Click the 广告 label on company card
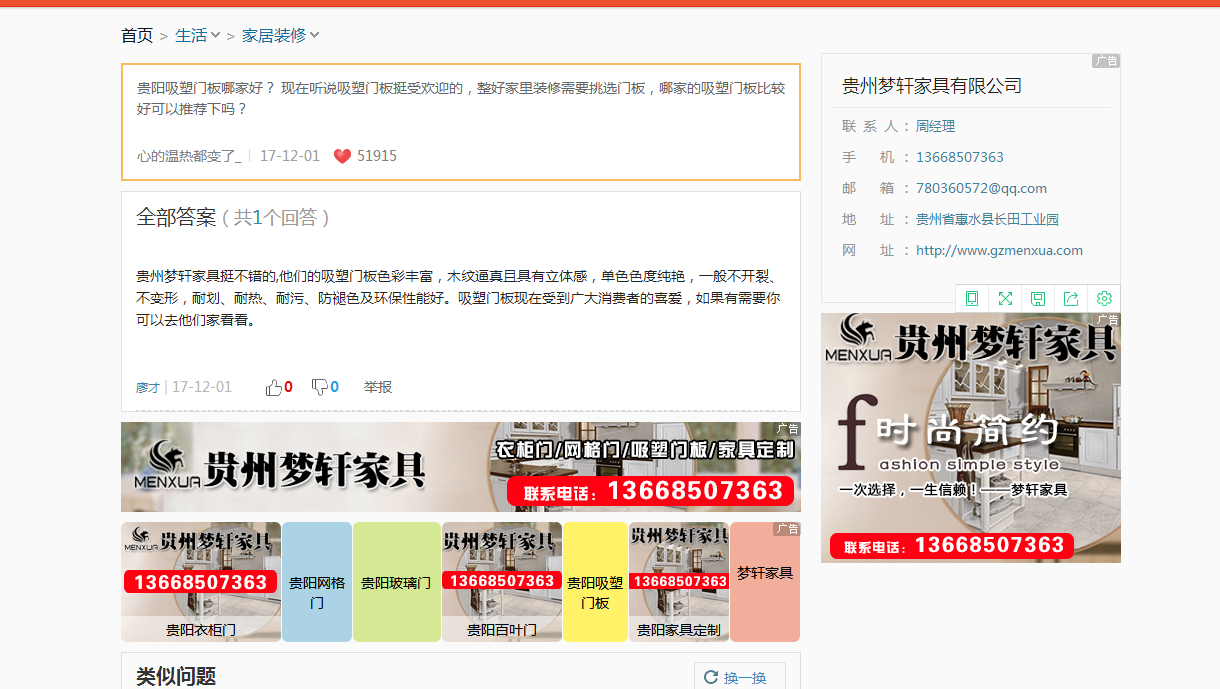The width and height of the screenshot is (1220, 689). (x=1106, y=61)
